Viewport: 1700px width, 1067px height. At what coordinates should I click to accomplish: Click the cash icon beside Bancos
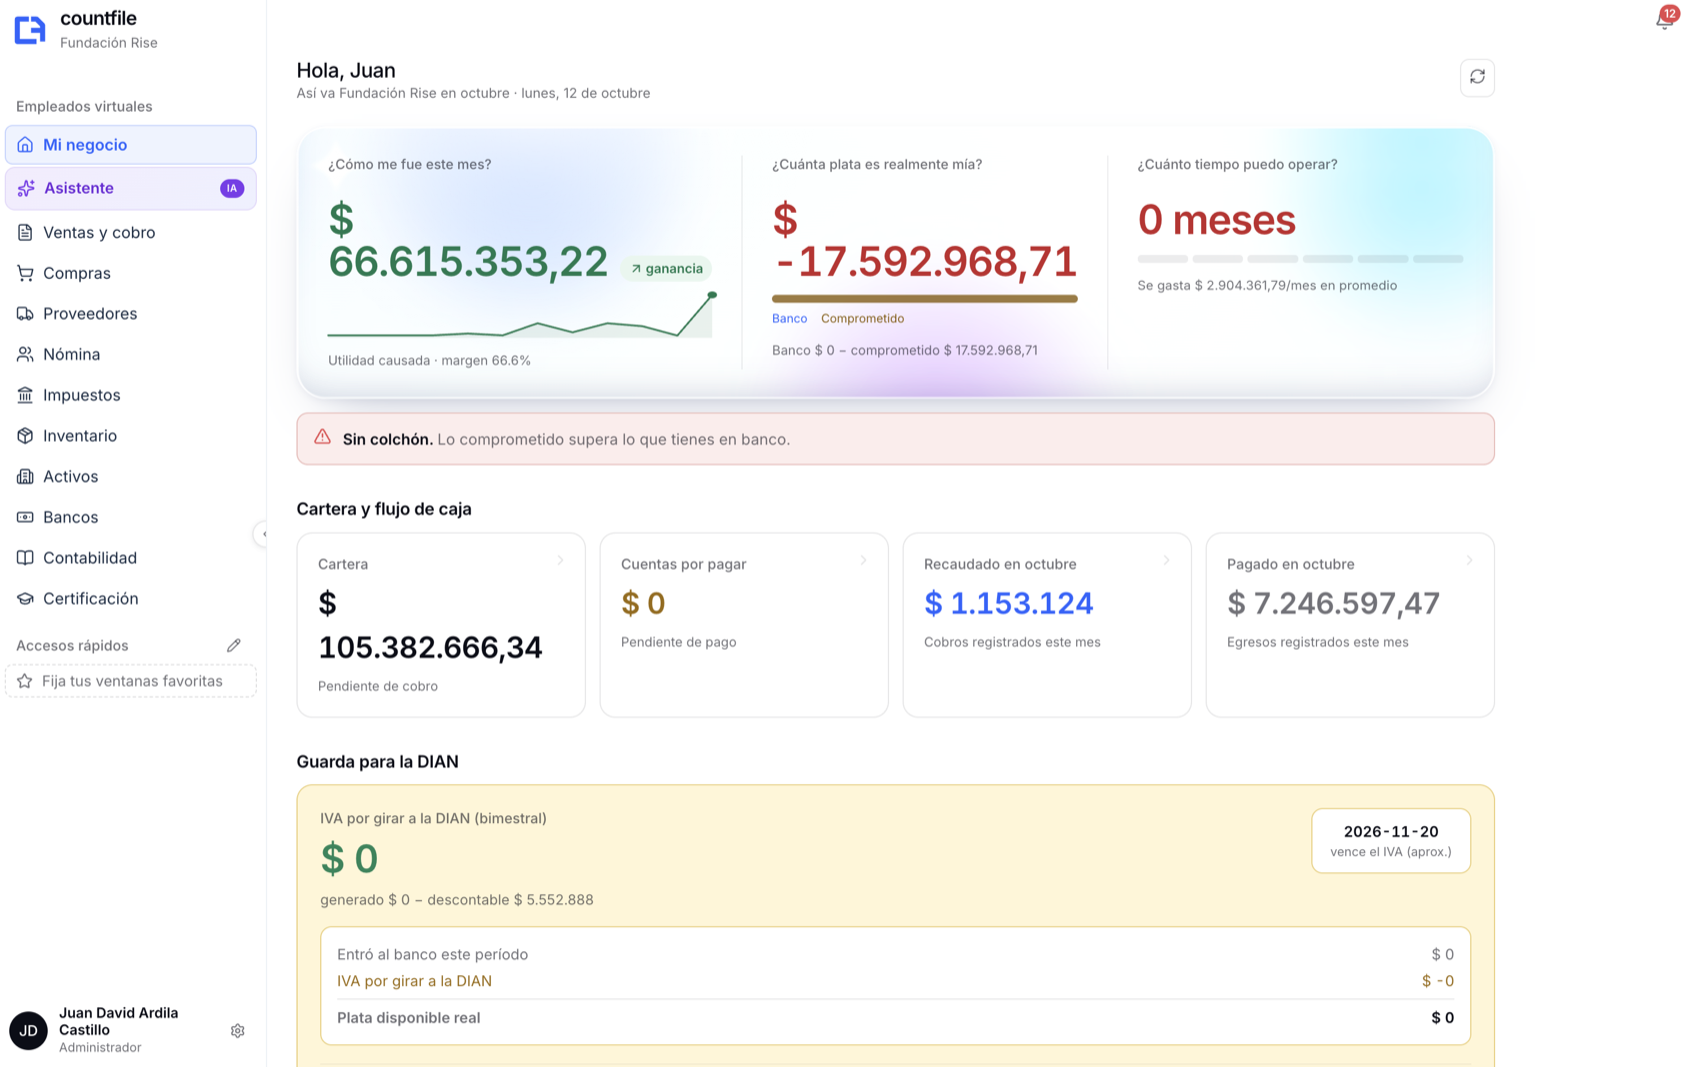click(x=25, y=517)
